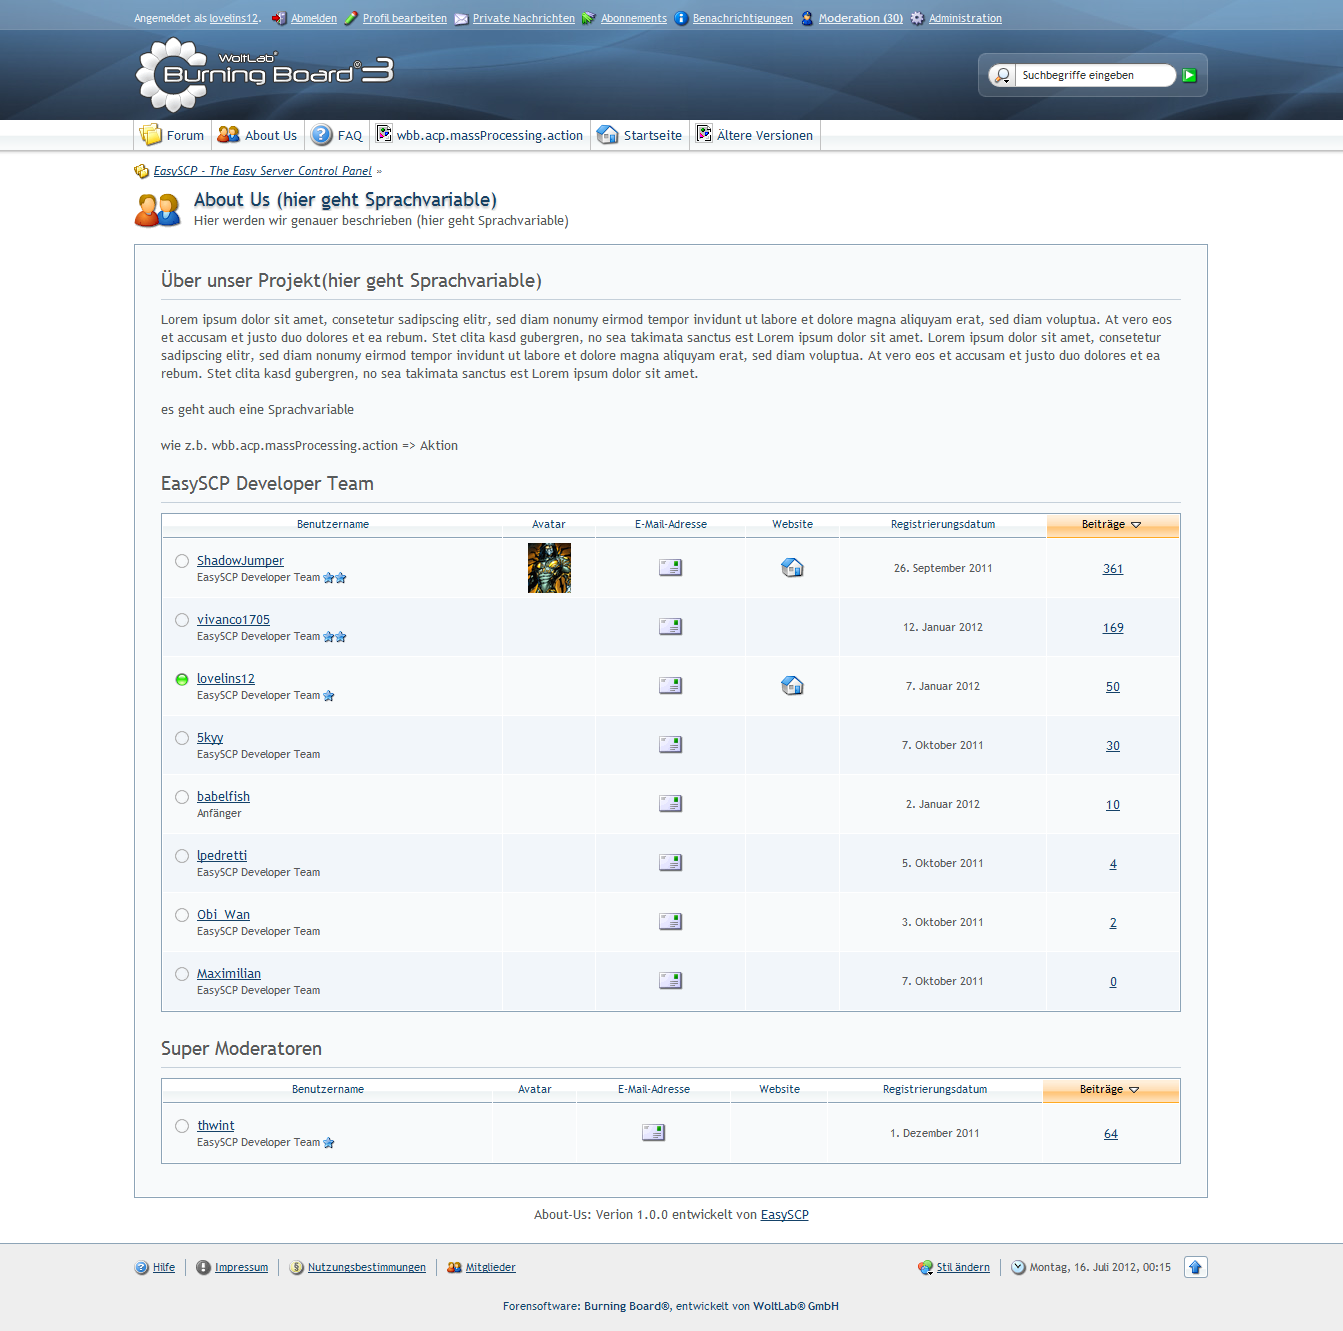
Task: Open the FAQ menu tab
Action: pyautogui.click(x=337, y=136)
